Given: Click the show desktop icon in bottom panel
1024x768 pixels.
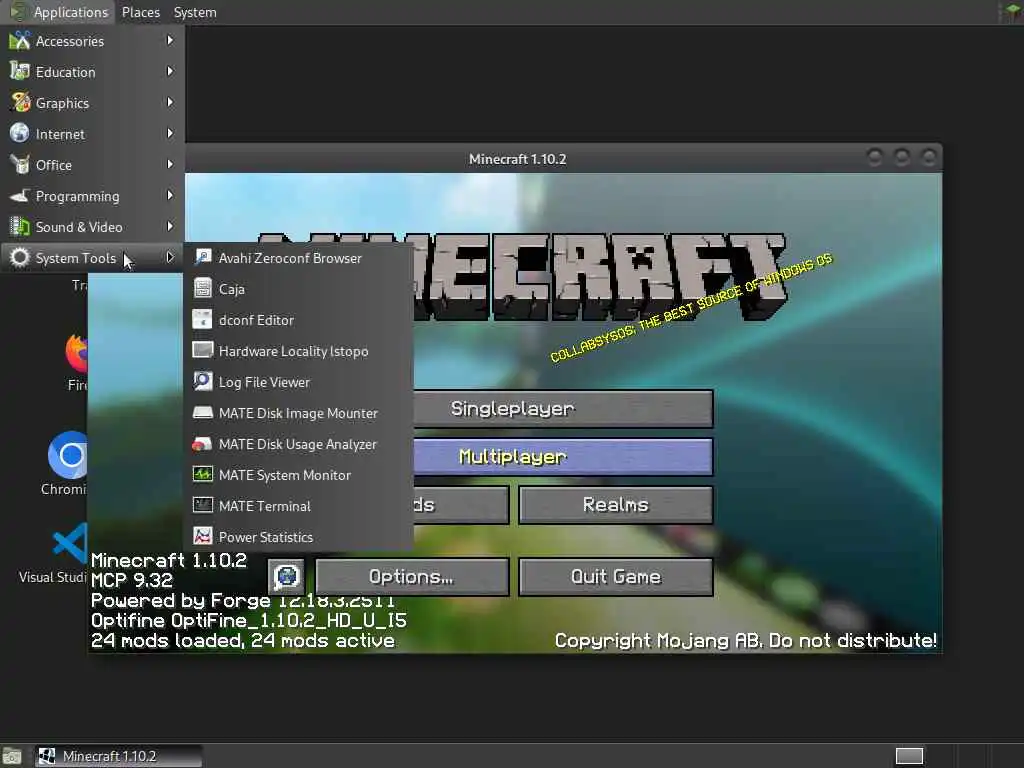Looking at the screenshot, I should coord(11,756).
